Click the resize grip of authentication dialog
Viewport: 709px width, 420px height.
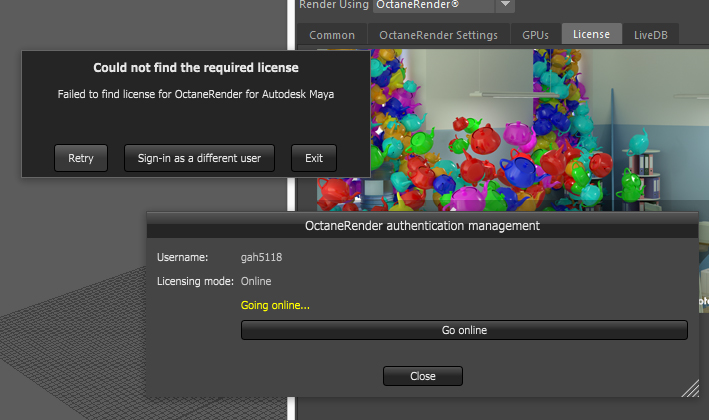tap(690, 389)
